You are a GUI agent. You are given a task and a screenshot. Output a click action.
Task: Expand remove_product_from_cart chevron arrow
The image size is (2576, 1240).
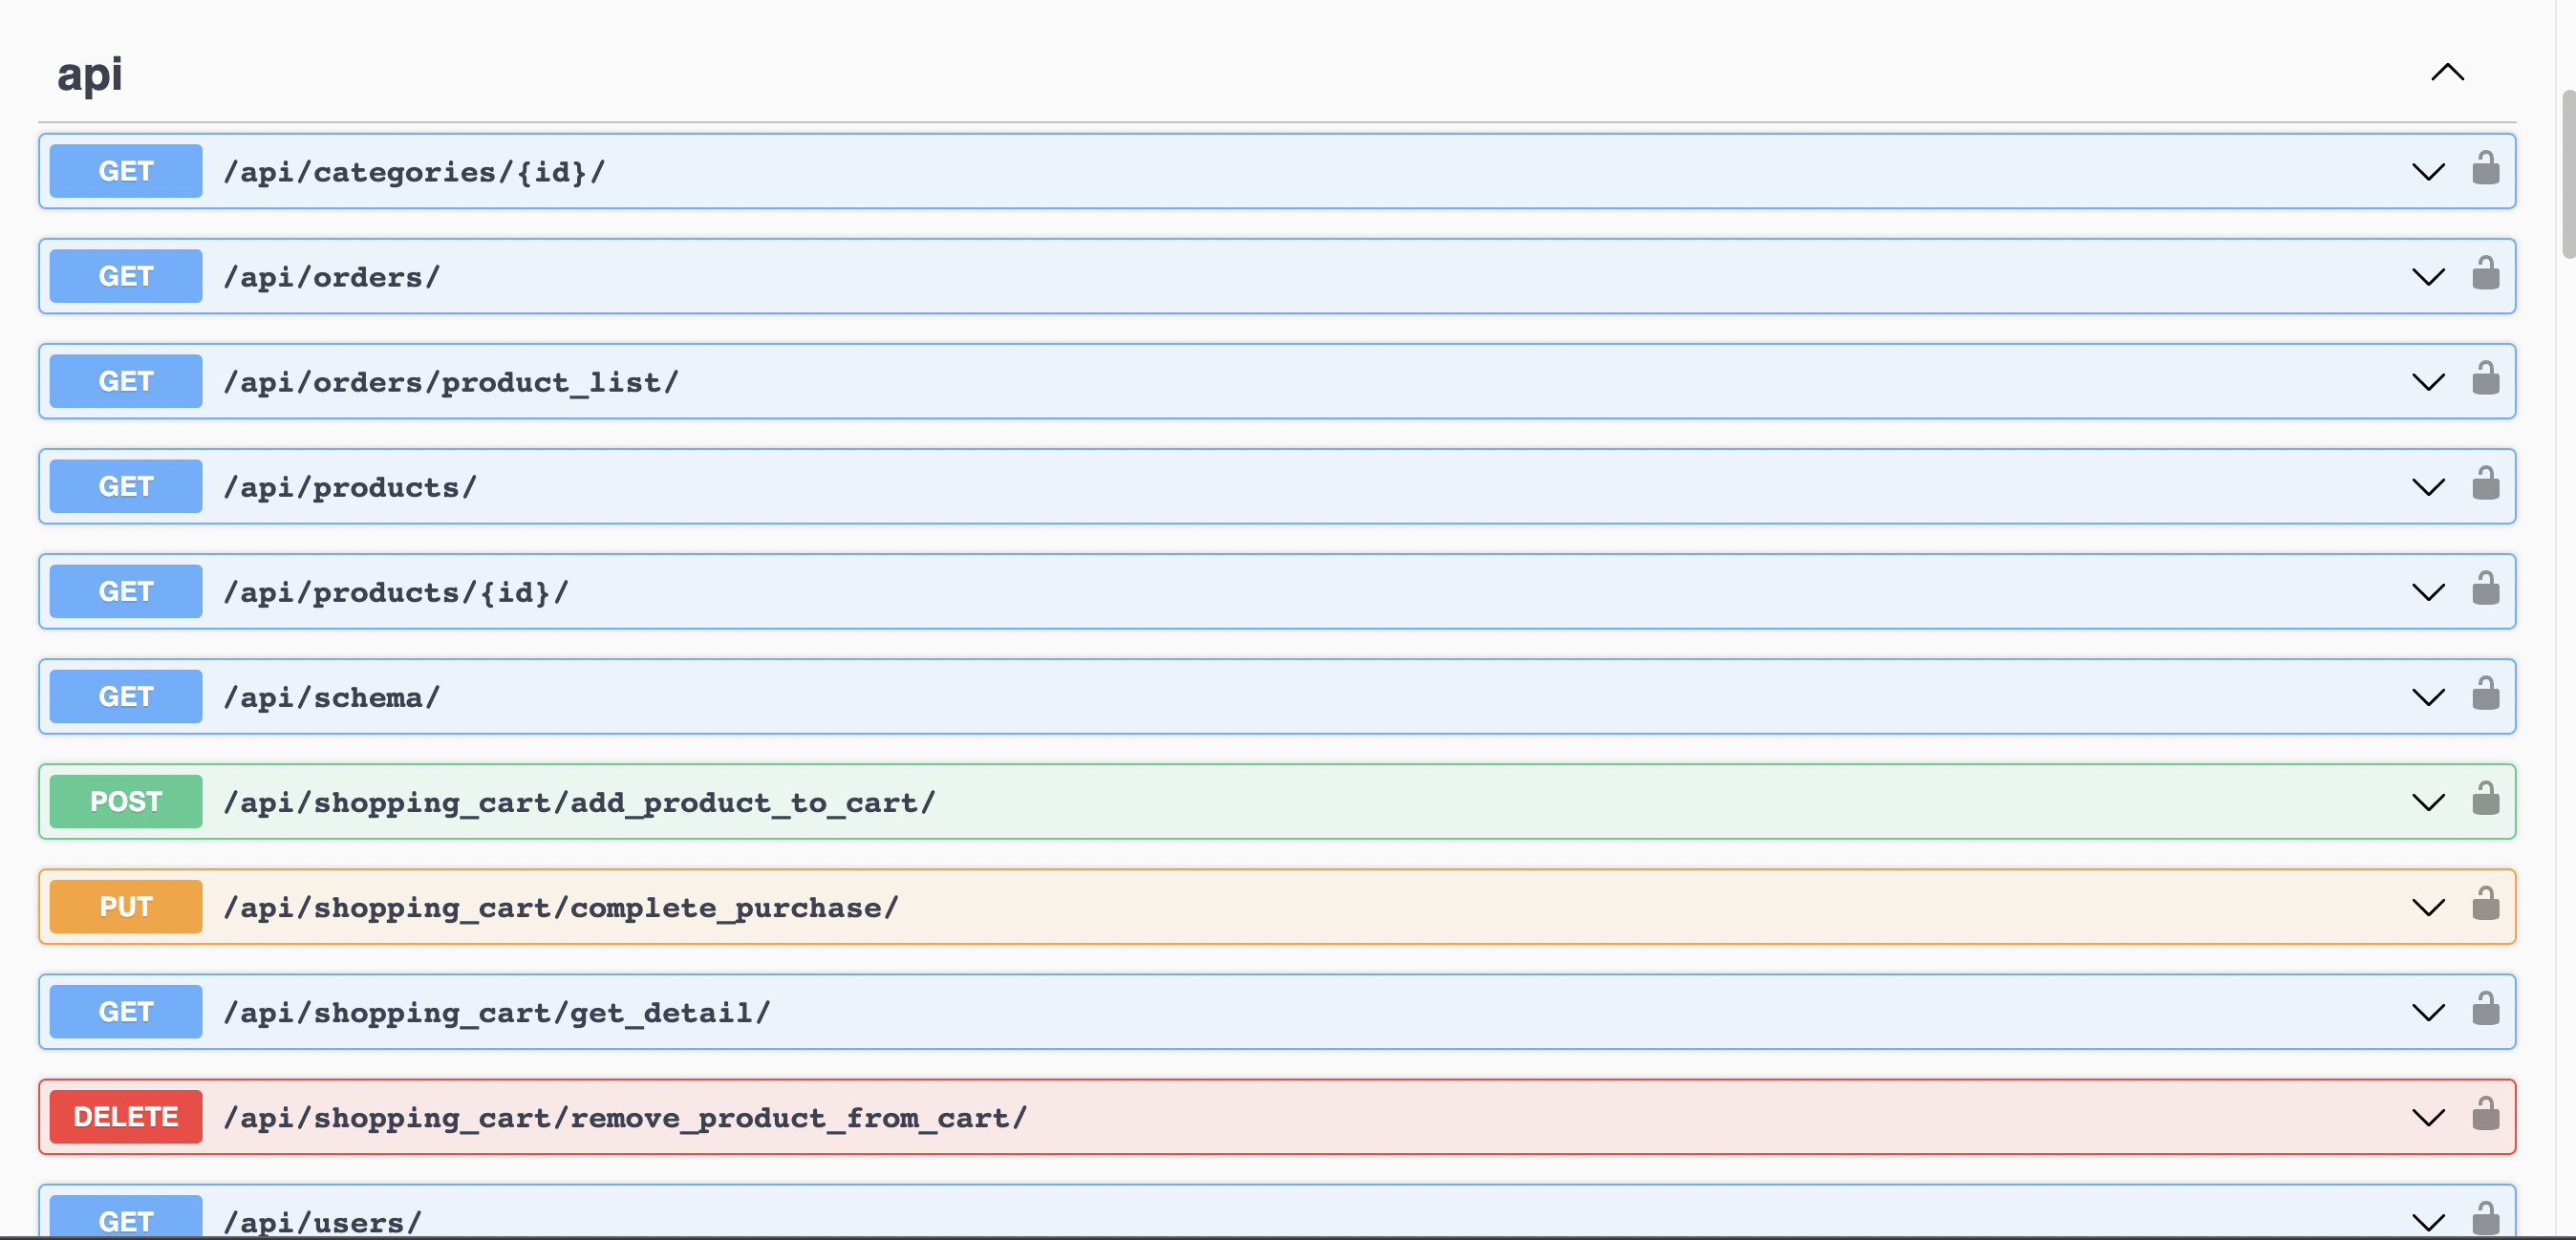point(2428,1117)
